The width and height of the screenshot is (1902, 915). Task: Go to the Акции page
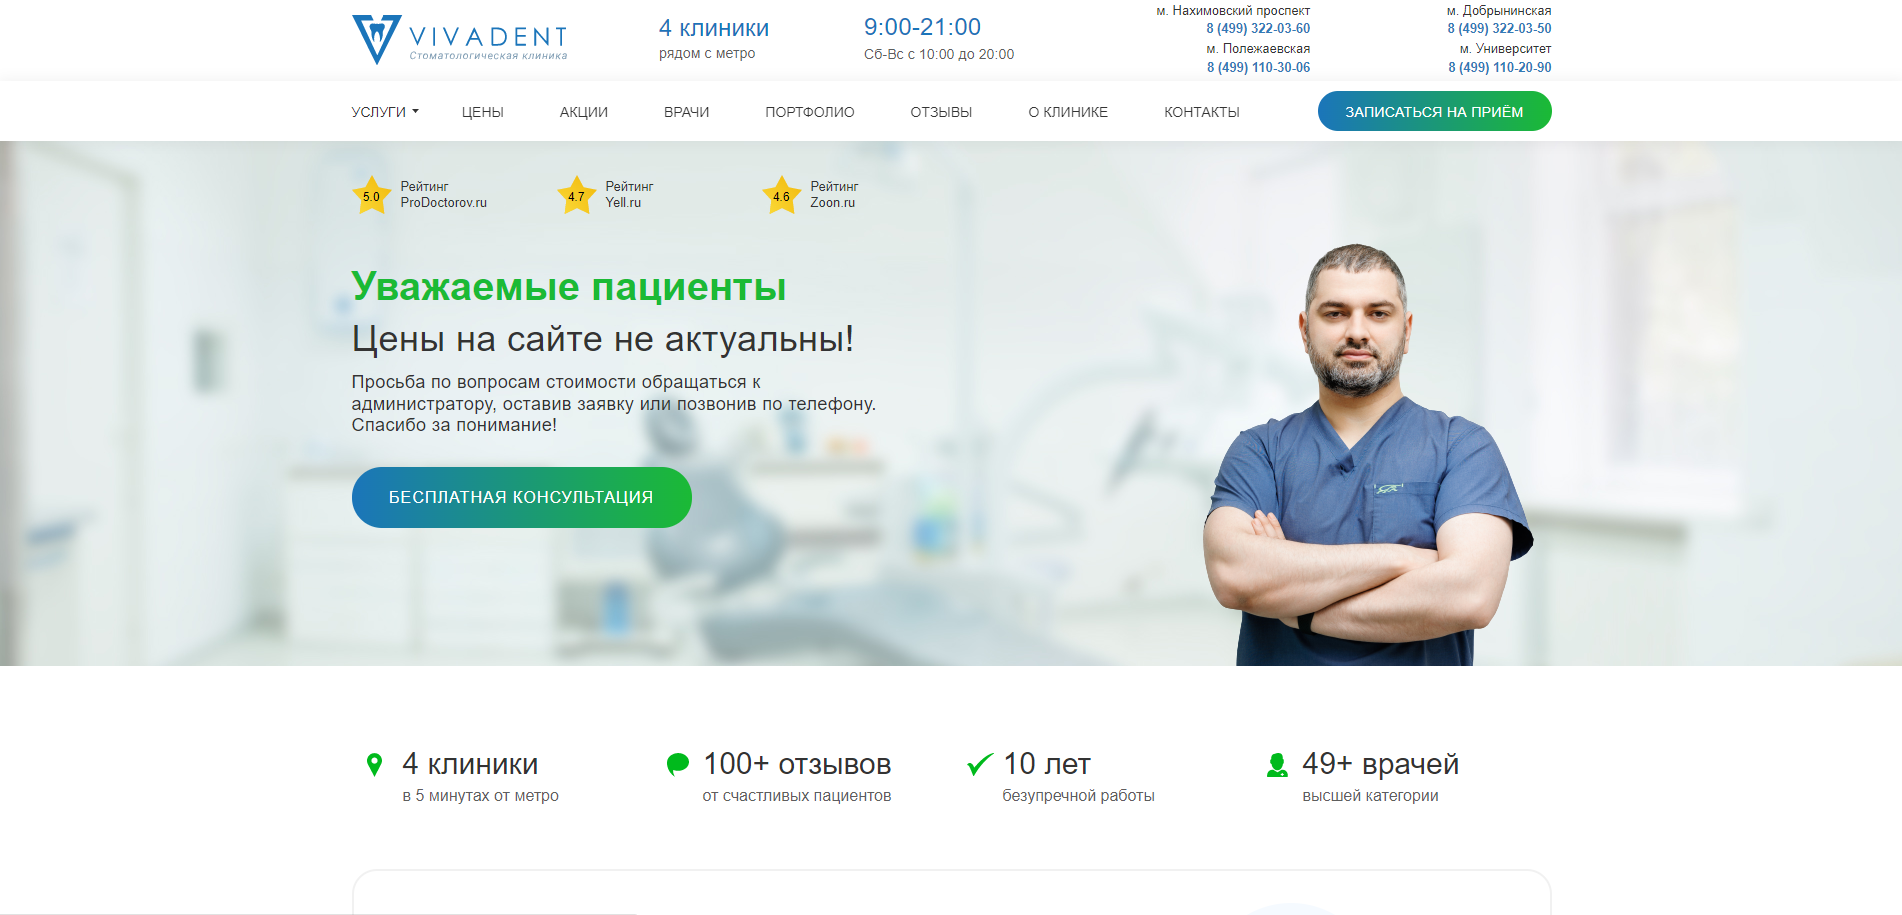pyautogui.click(x=584, y=112)
